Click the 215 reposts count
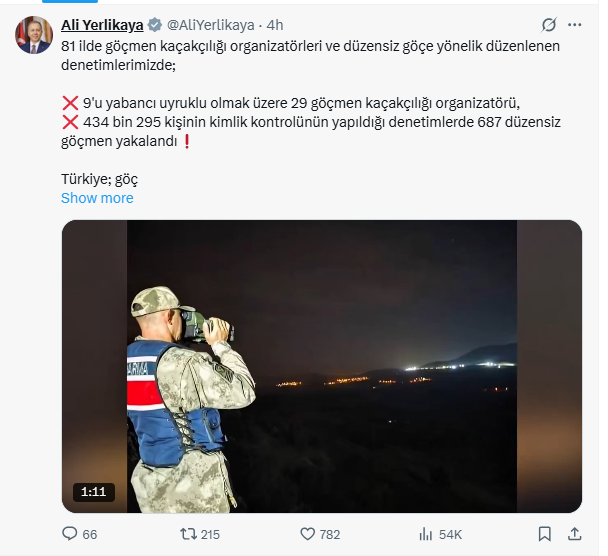This screenshot has width=608, height=556. (x=210, y=534)
